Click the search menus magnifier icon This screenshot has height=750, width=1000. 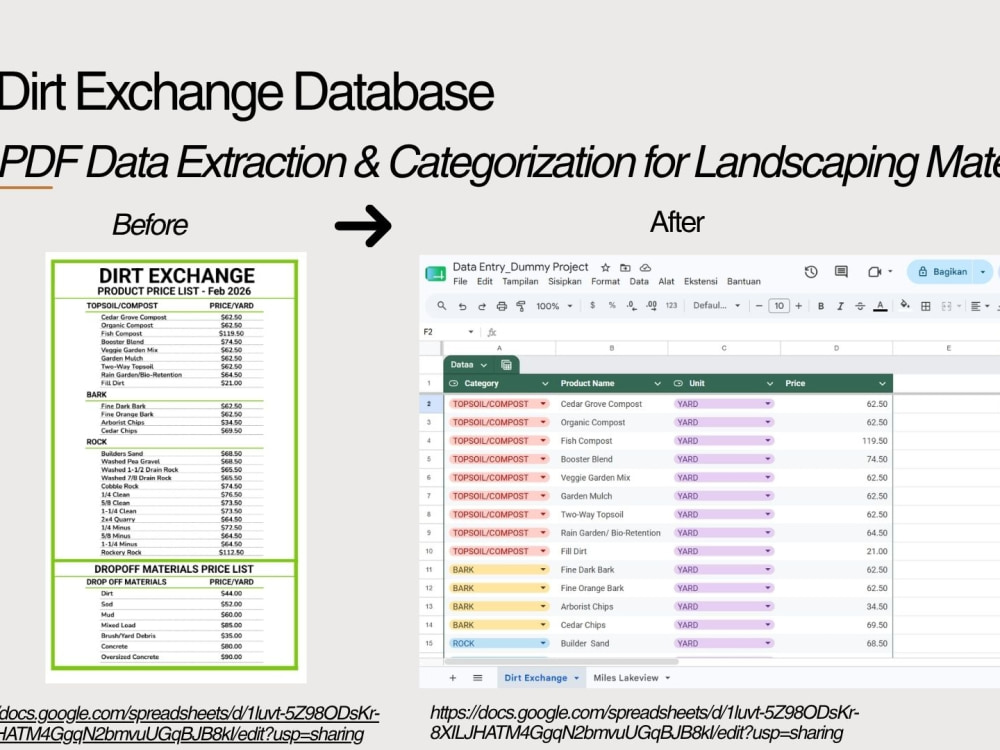pyautogui.click(x=441, y=306)
